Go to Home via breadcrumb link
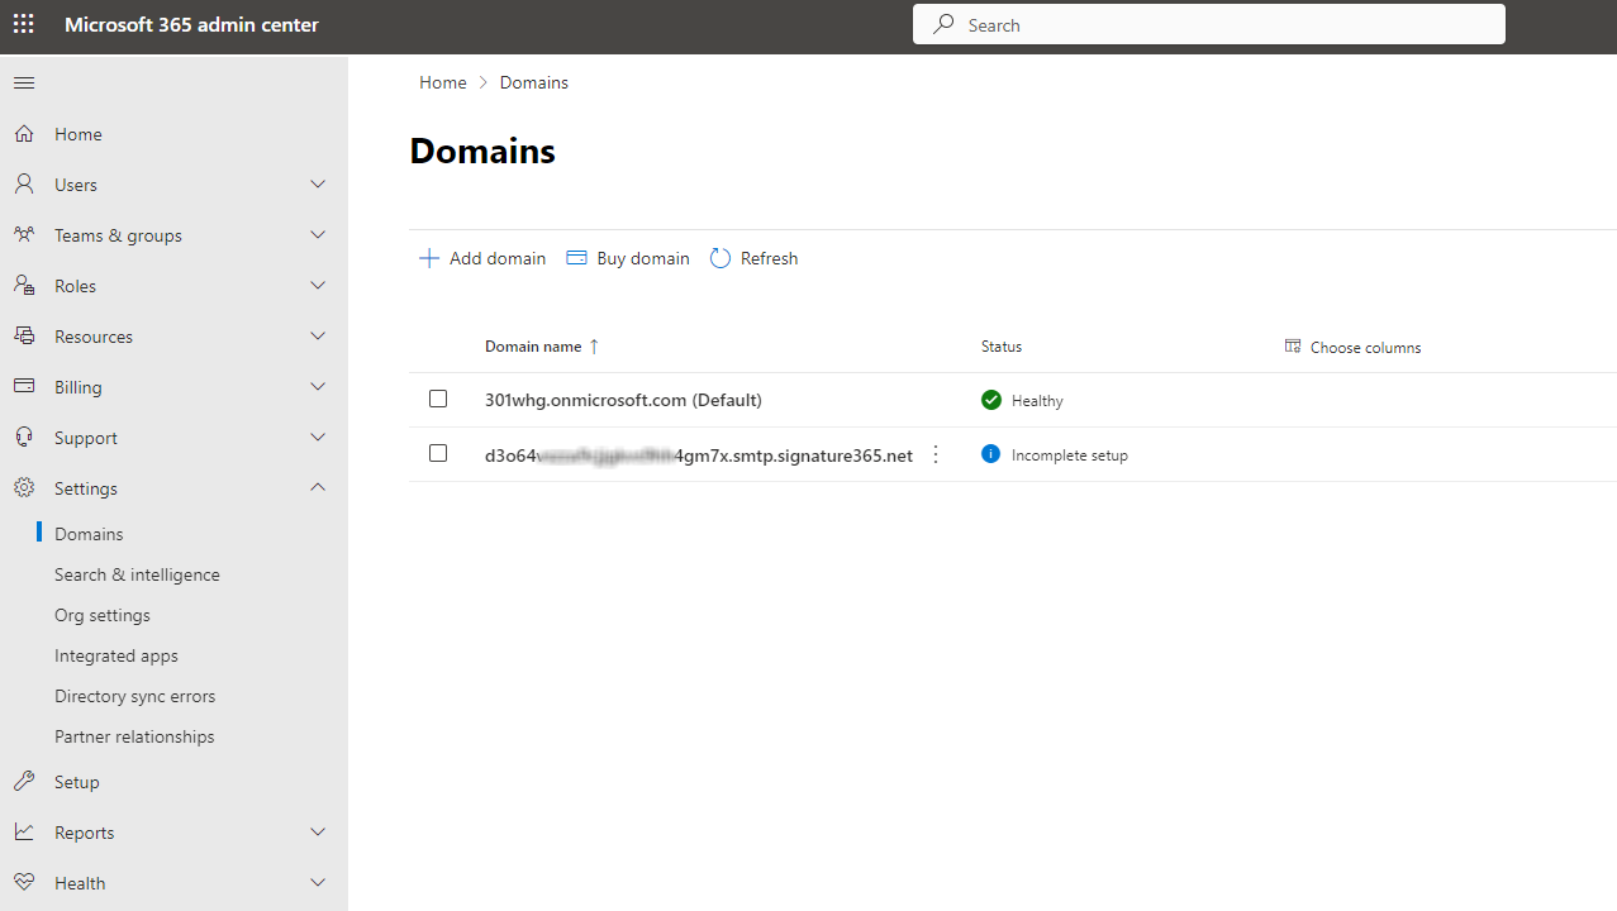Image resolution: width=1617 pixels, height=911 pixels. [443, 82]
